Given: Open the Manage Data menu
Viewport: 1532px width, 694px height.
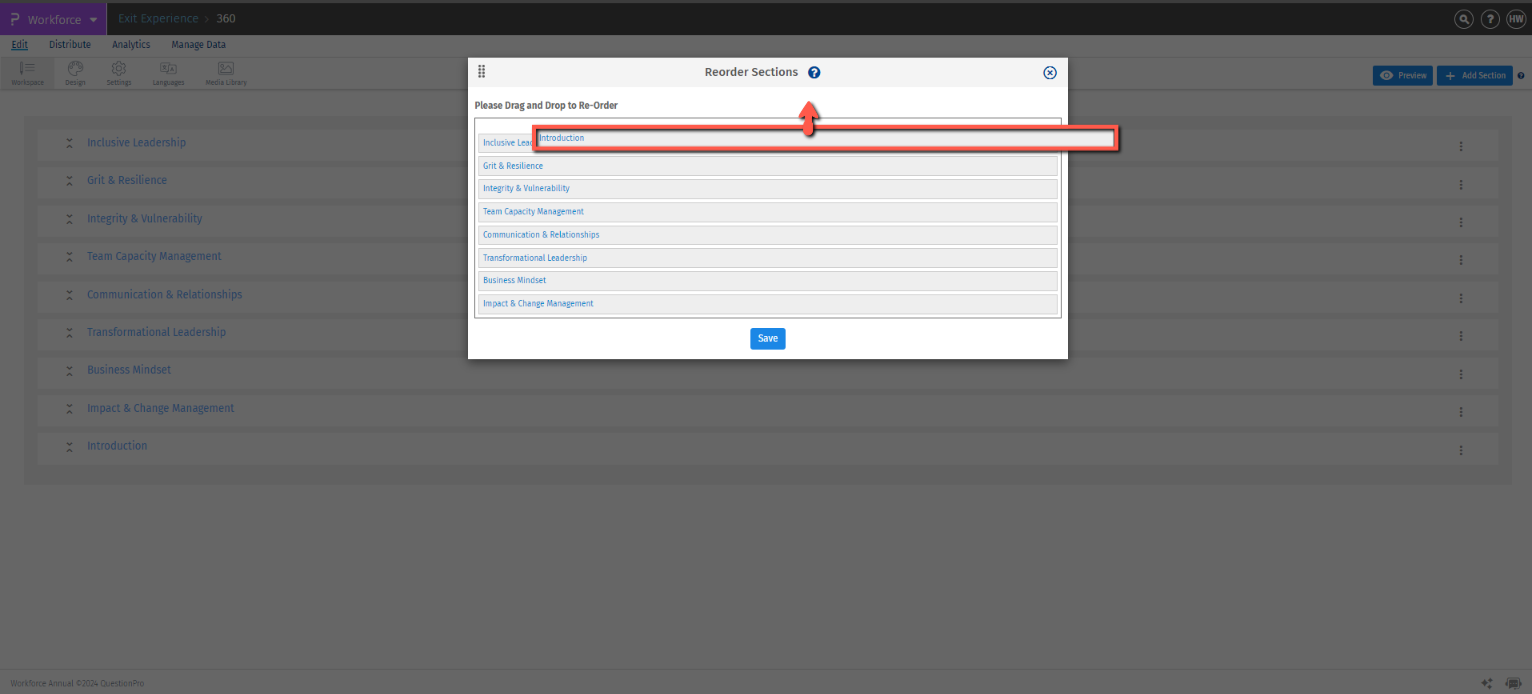Looking at the screenshot, I should (x=197, y=44).
